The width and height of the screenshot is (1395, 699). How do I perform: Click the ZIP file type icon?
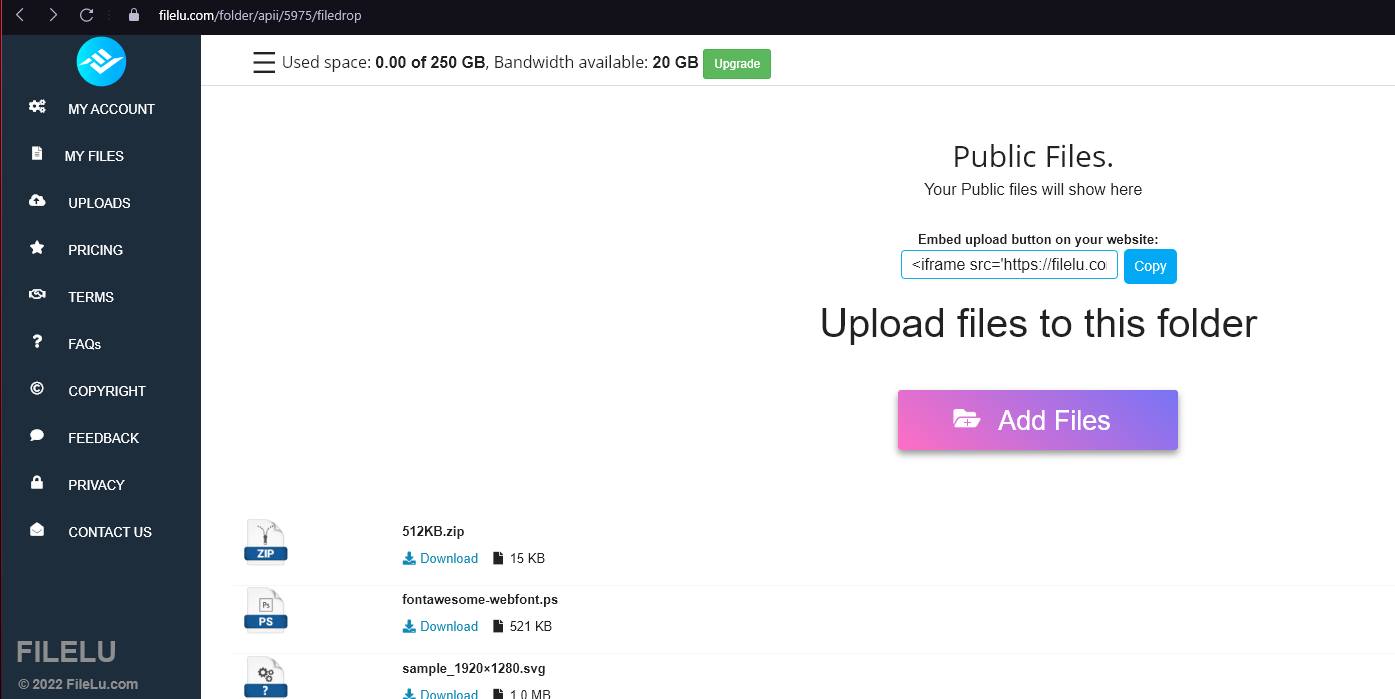tap(265, 543)
